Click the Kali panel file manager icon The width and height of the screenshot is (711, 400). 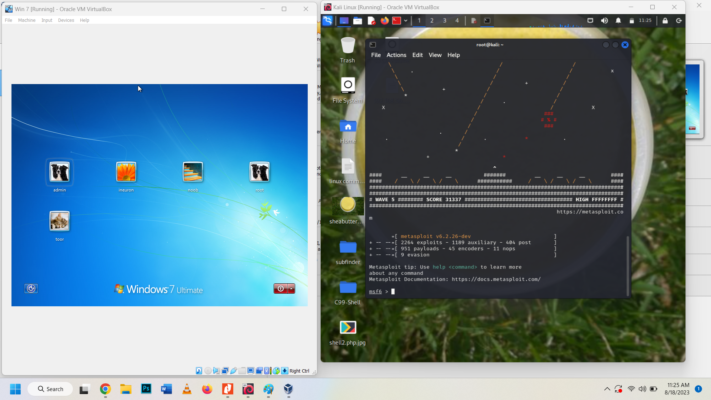click(x=357, y=20)
